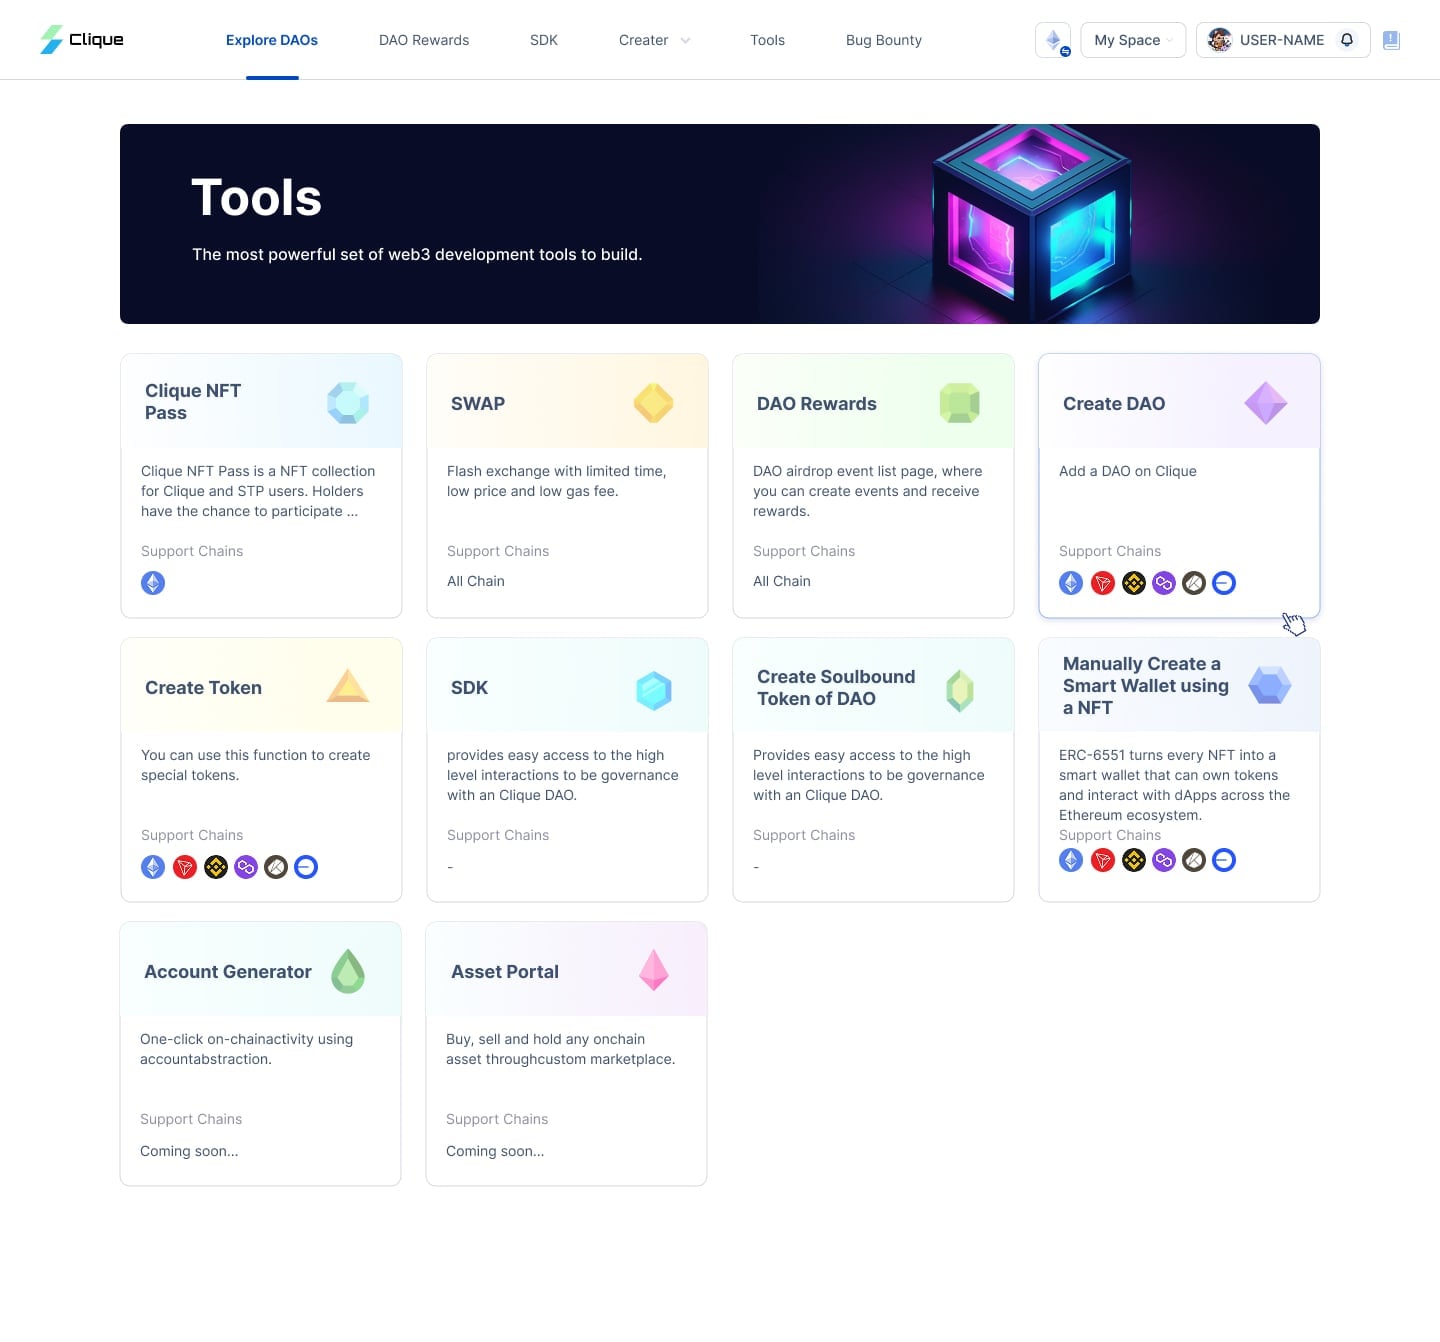Open Bug Bounty navigation item

[884, 40]
